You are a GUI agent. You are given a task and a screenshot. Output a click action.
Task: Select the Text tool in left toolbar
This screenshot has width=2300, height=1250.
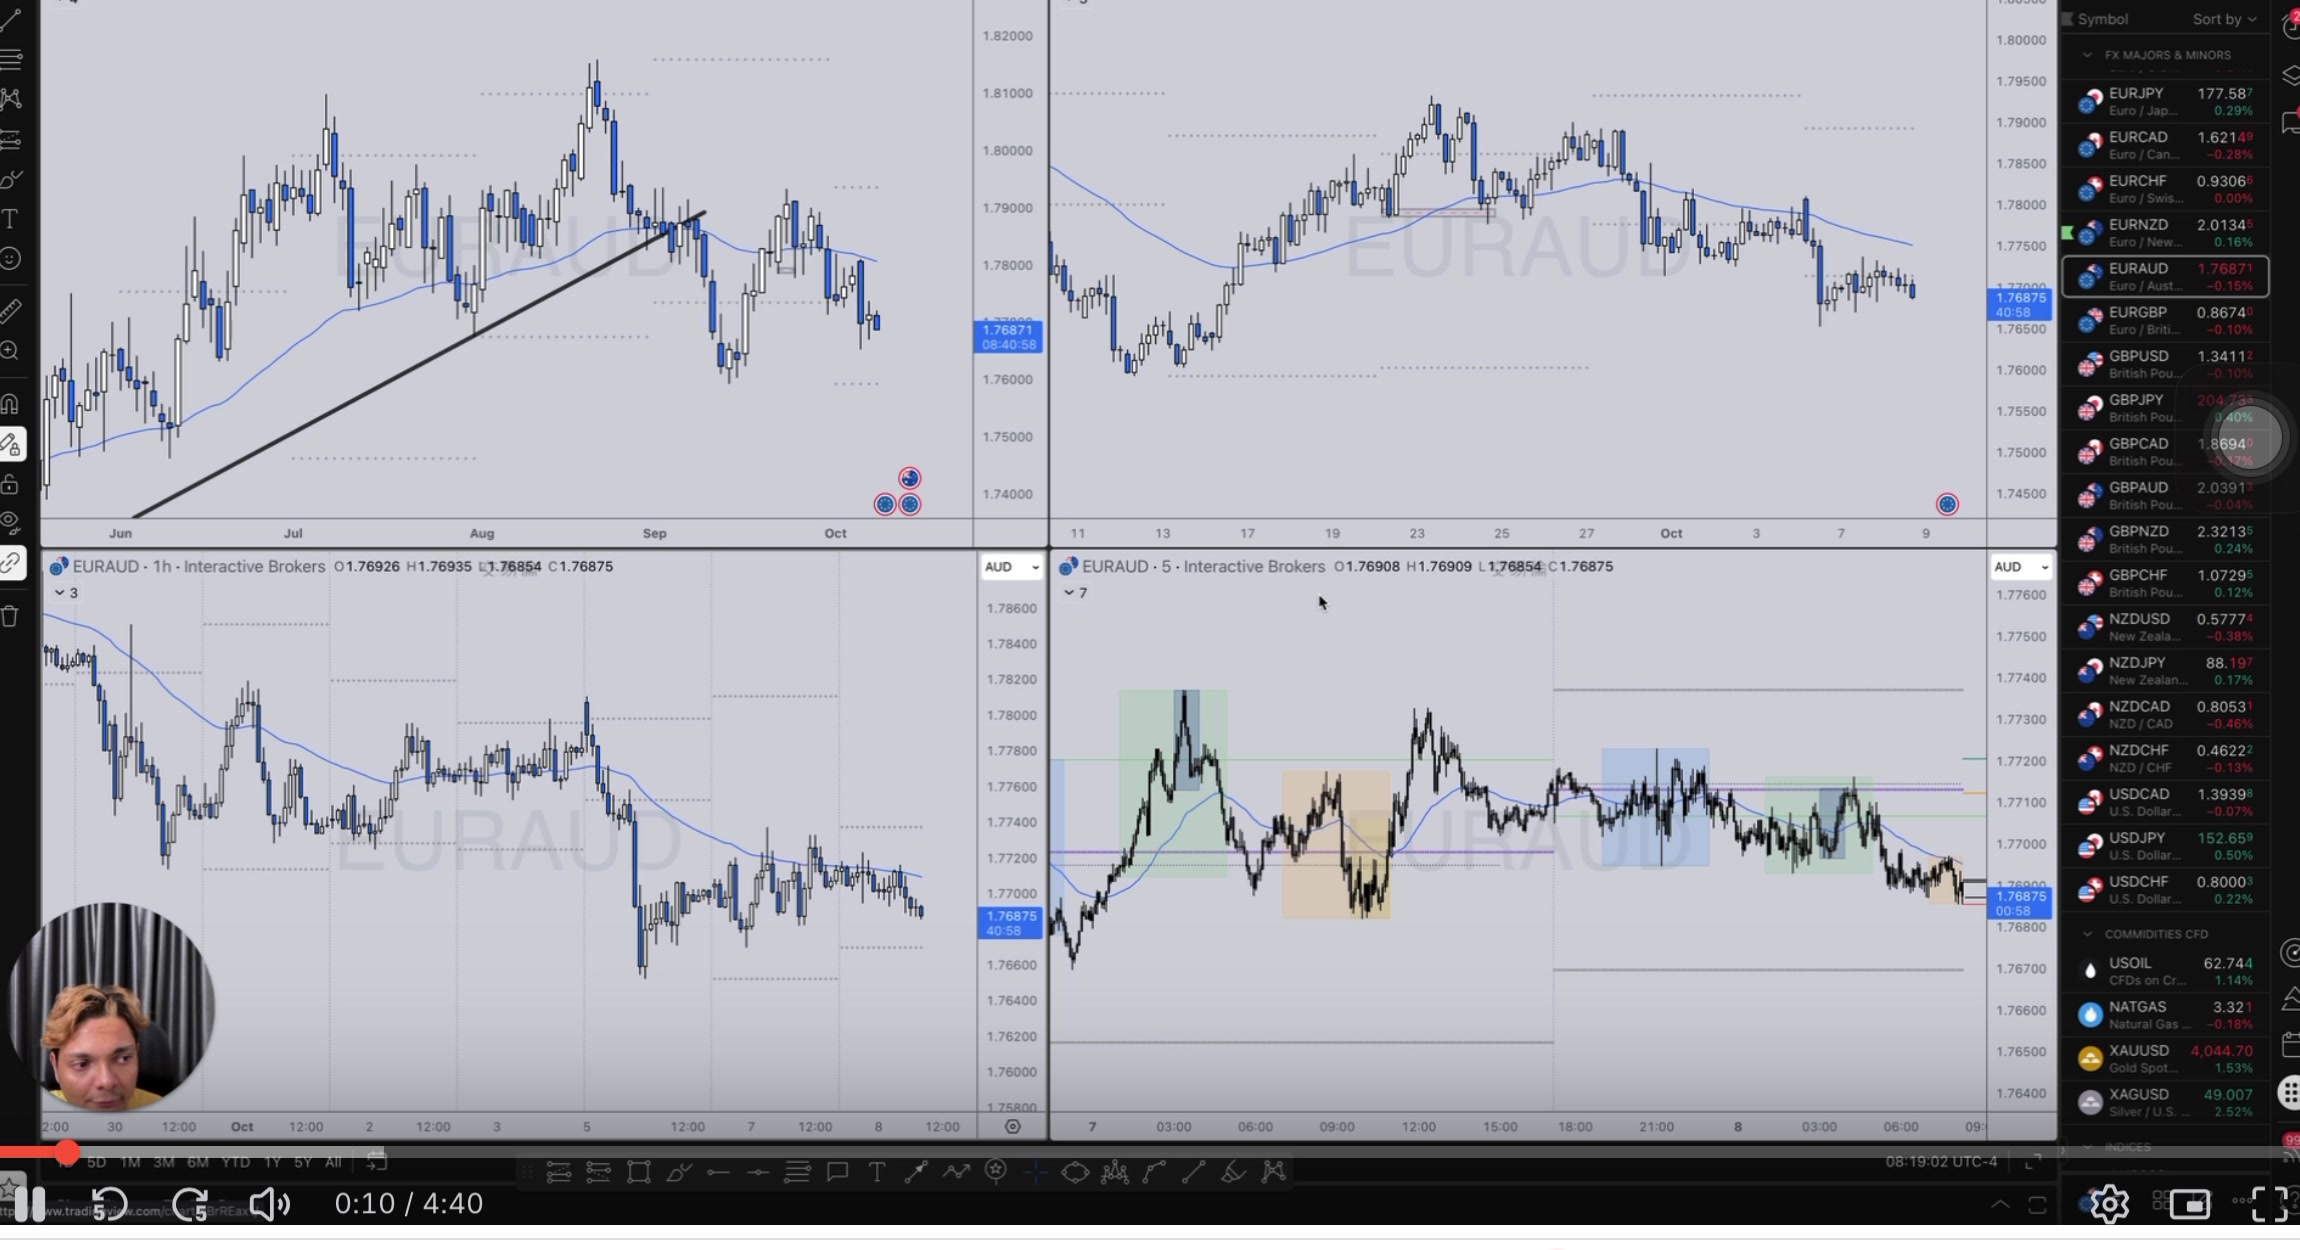click(x=11, y=219)
